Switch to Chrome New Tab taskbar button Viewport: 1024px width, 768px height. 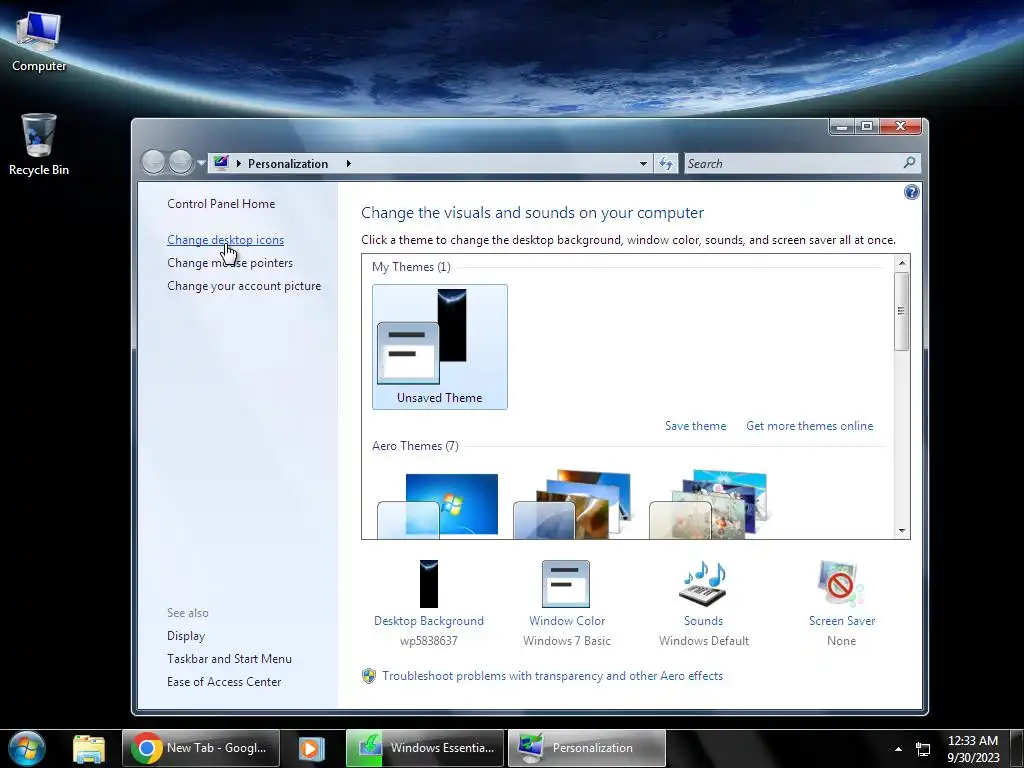[x=201, y=748]
